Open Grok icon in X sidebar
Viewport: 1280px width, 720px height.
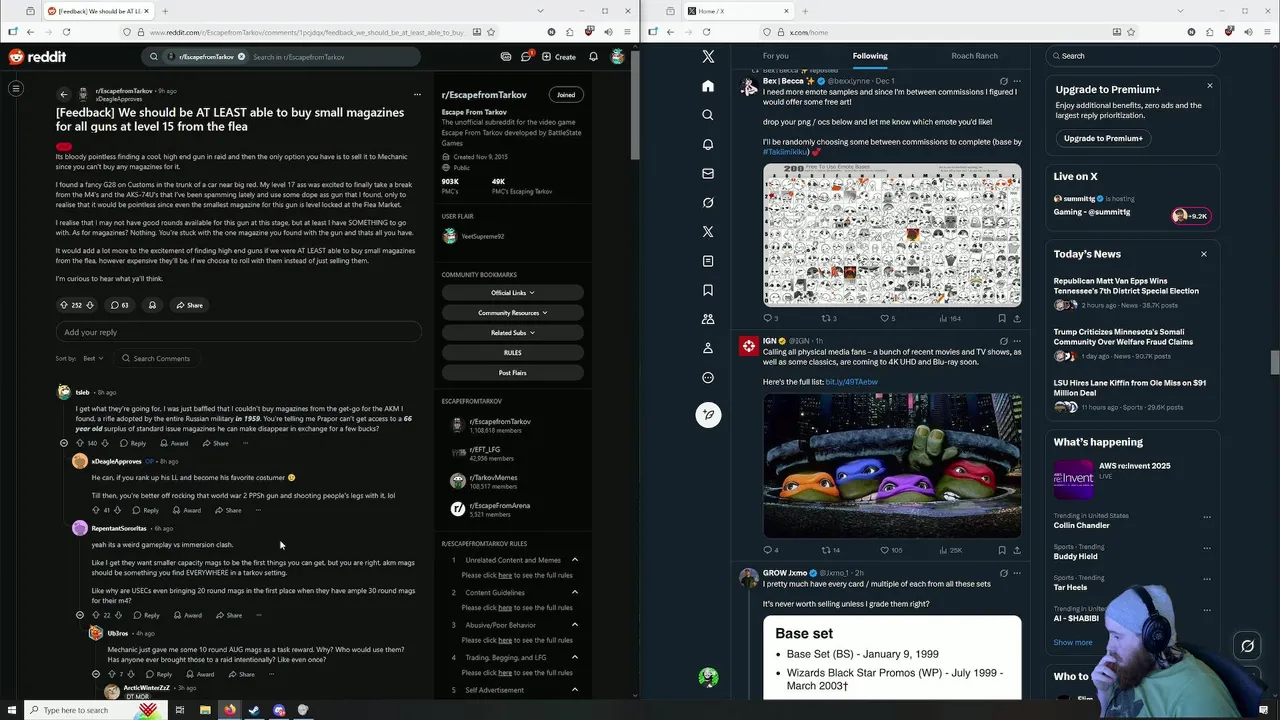click(x=708, y=202)
